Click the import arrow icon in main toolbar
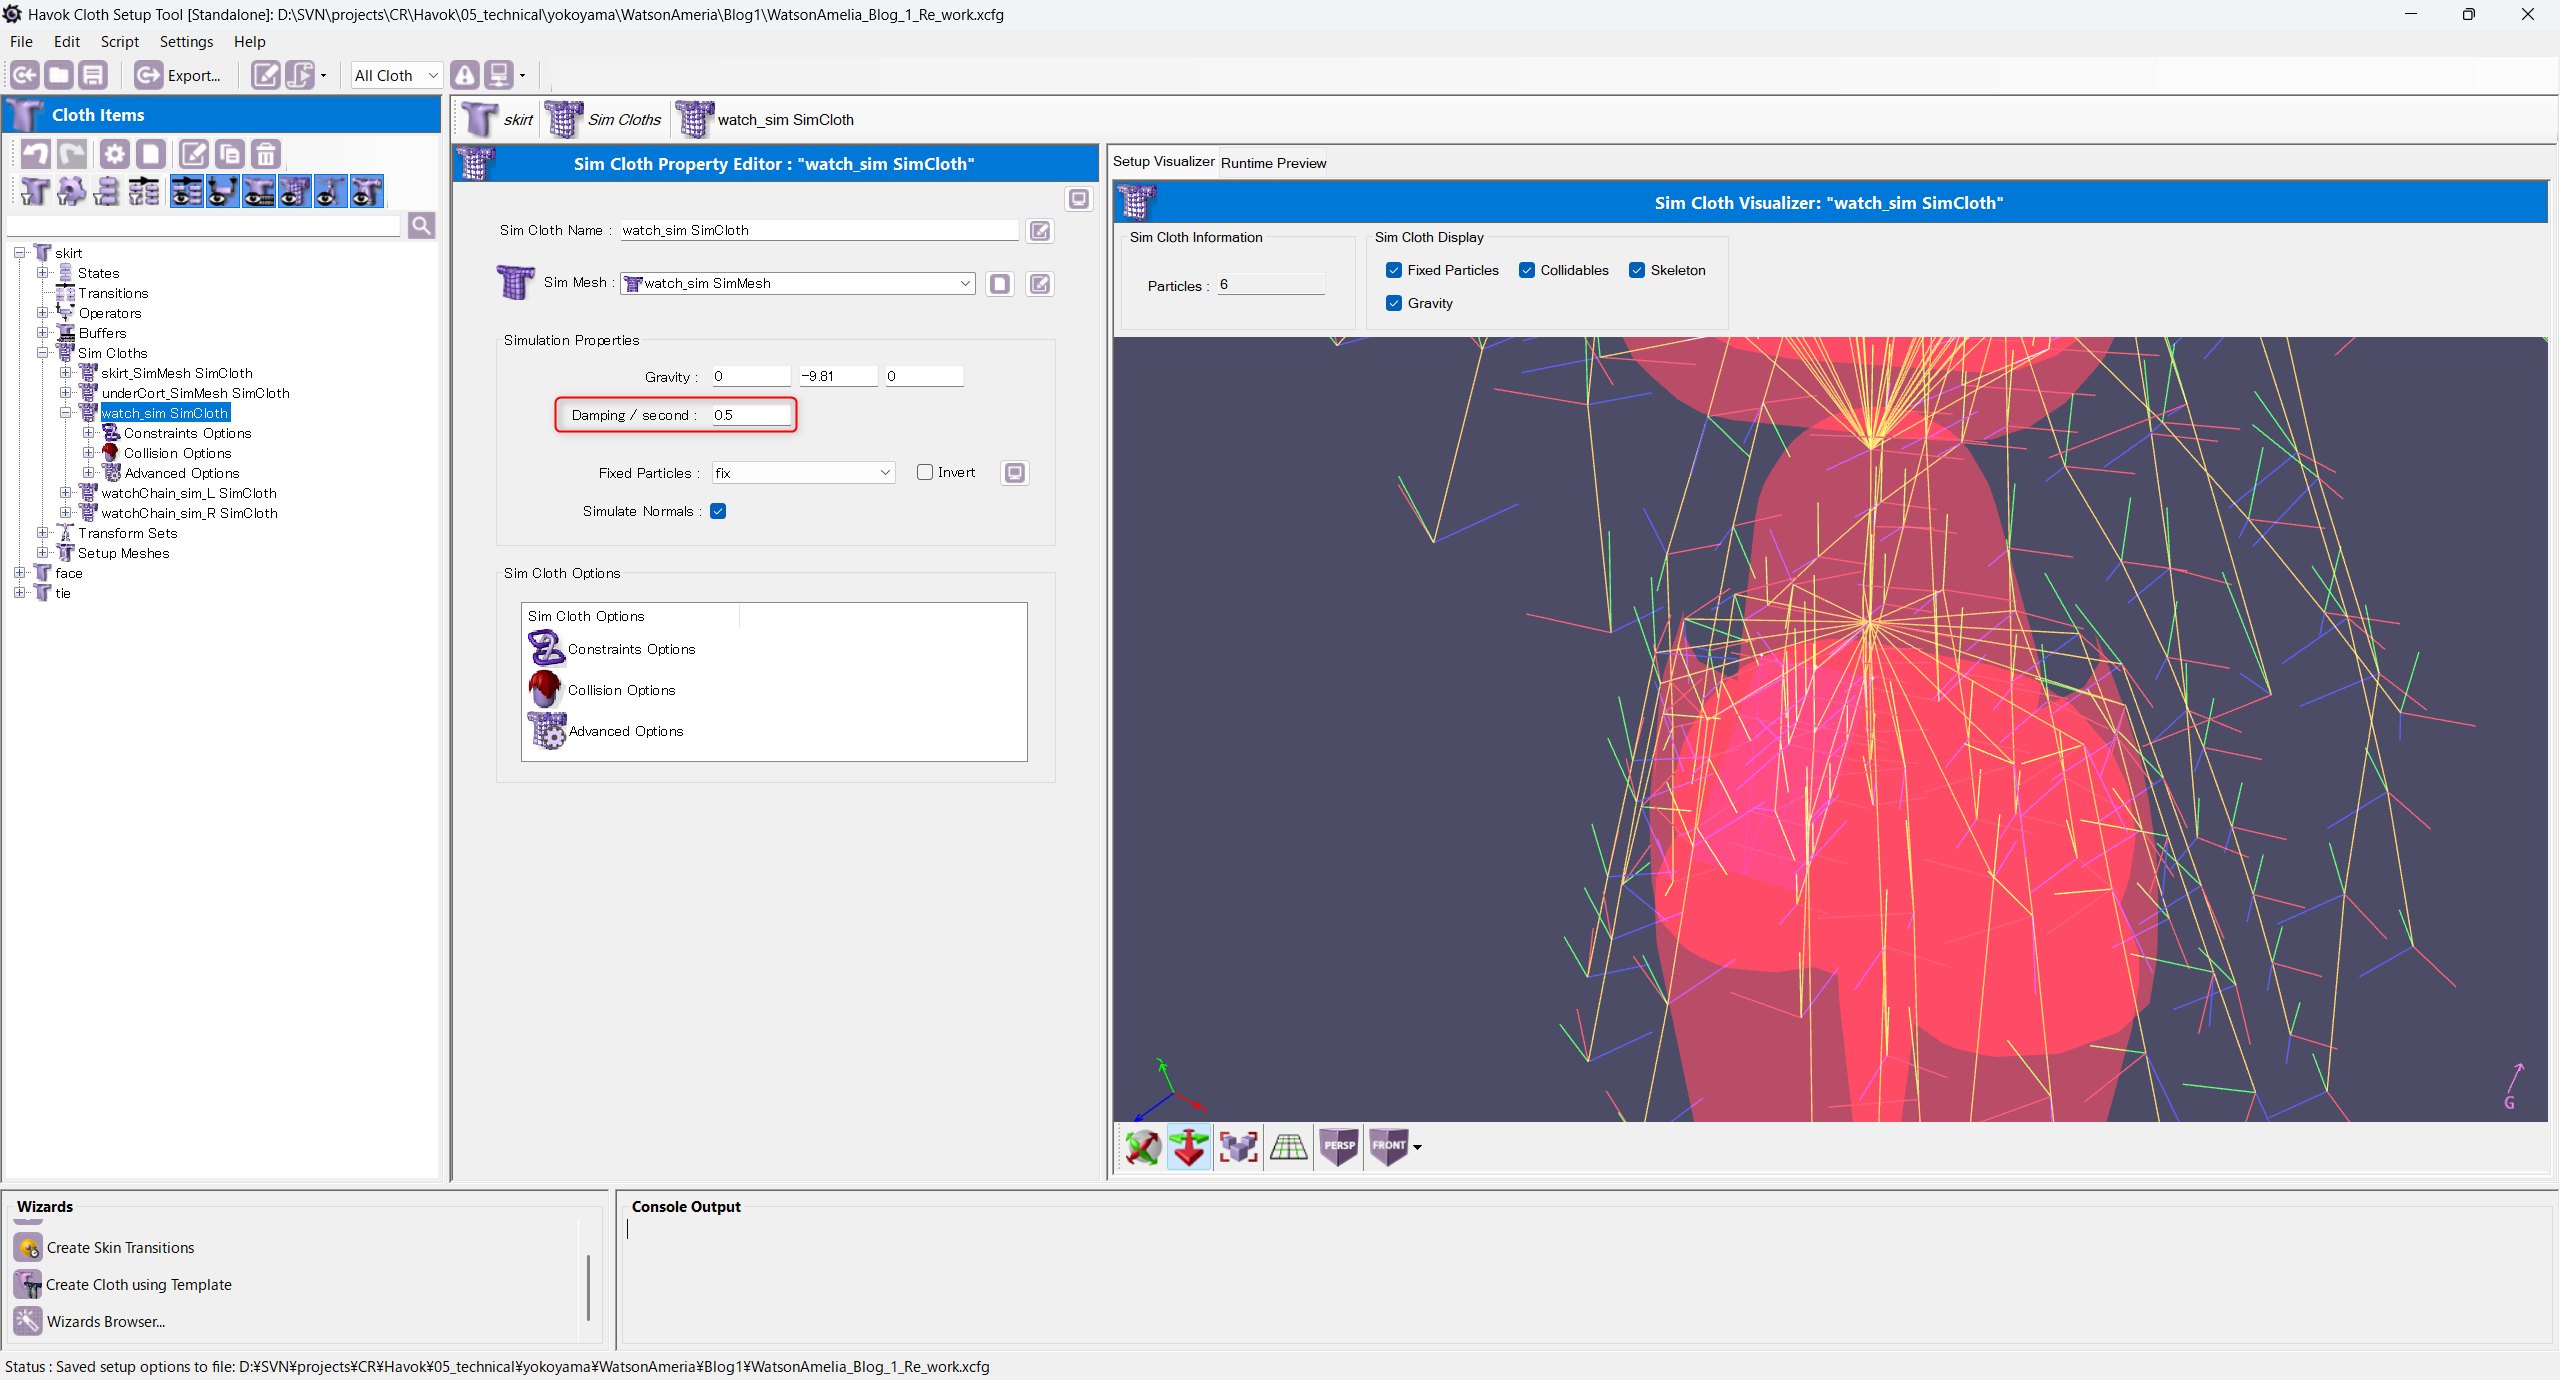 pos(25,75)
